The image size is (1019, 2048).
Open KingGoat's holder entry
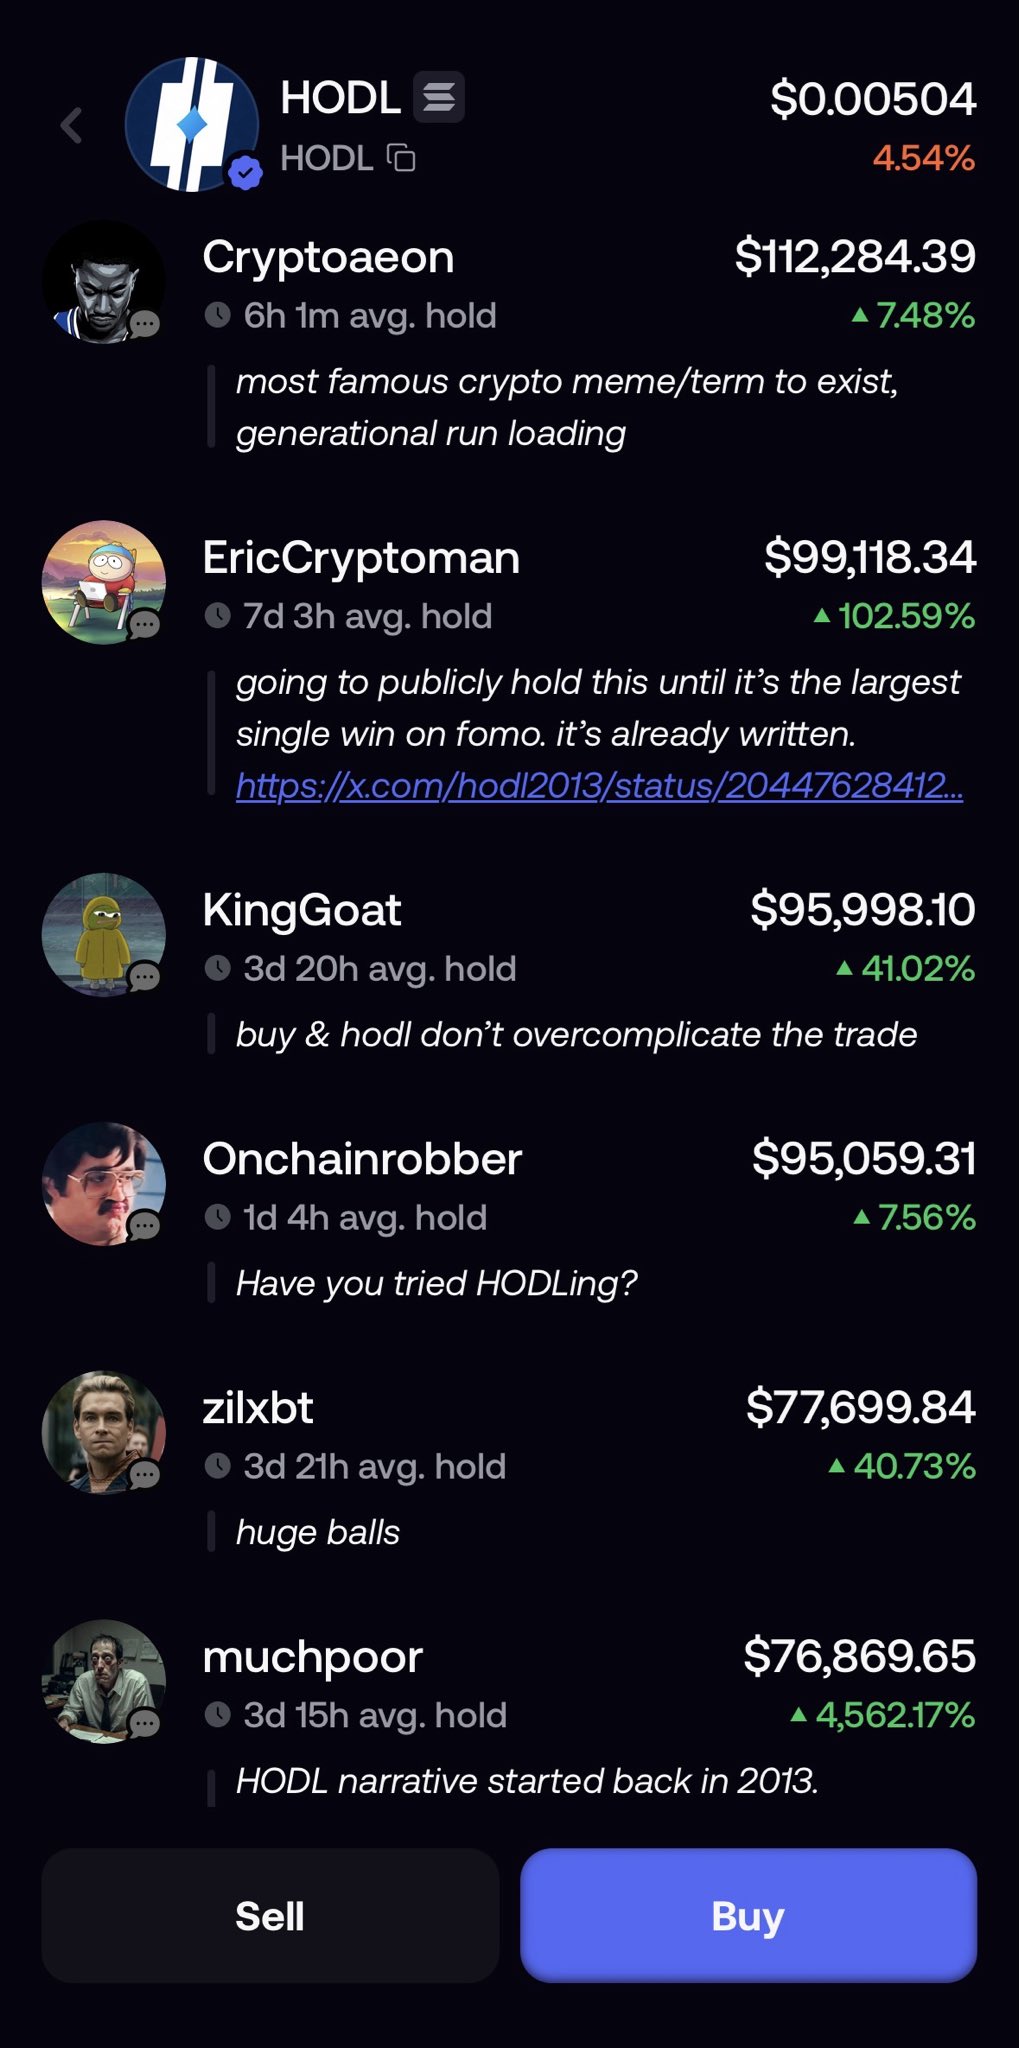click(x=301, y=910)
